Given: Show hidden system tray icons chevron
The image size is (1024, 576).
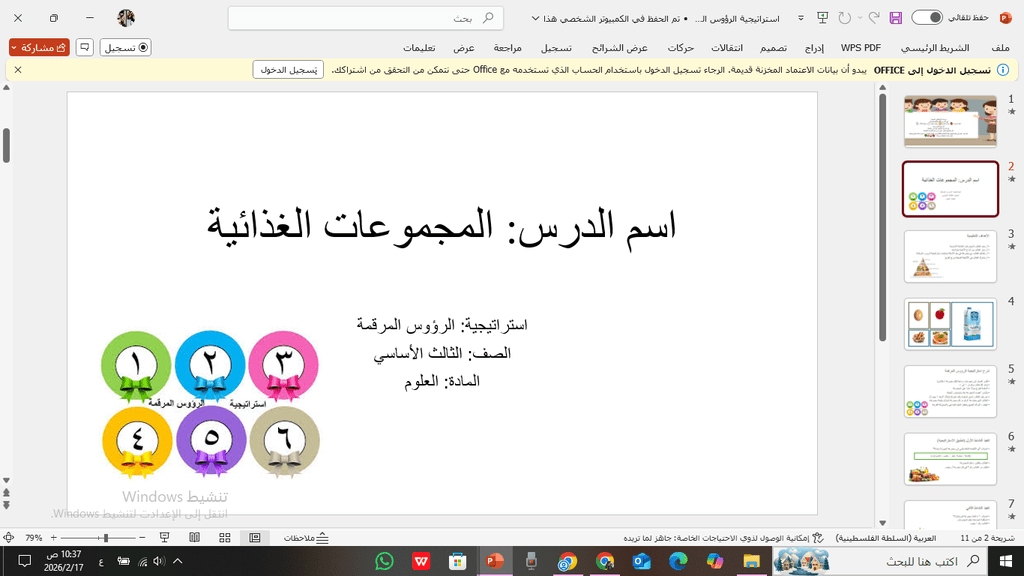Looking at the screenshot, I should click(178, 561).
